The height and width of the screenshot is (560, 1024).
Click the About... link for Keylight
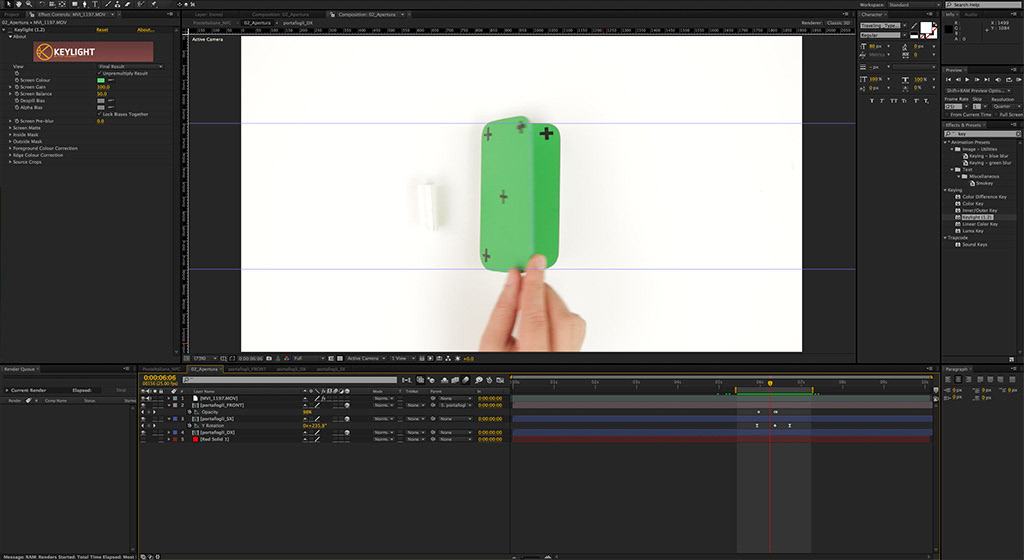pyautogui.click(x=145, y=29)
